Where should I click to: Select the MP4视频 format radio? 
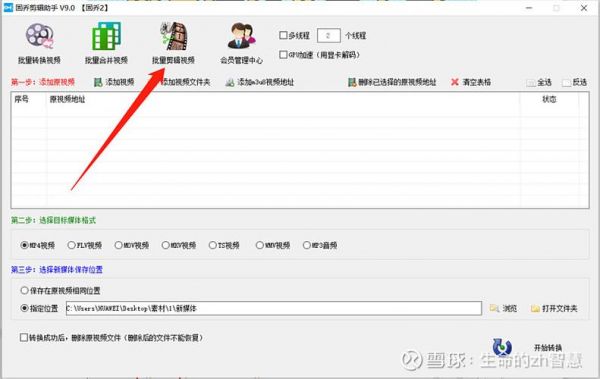click(24, 245)
